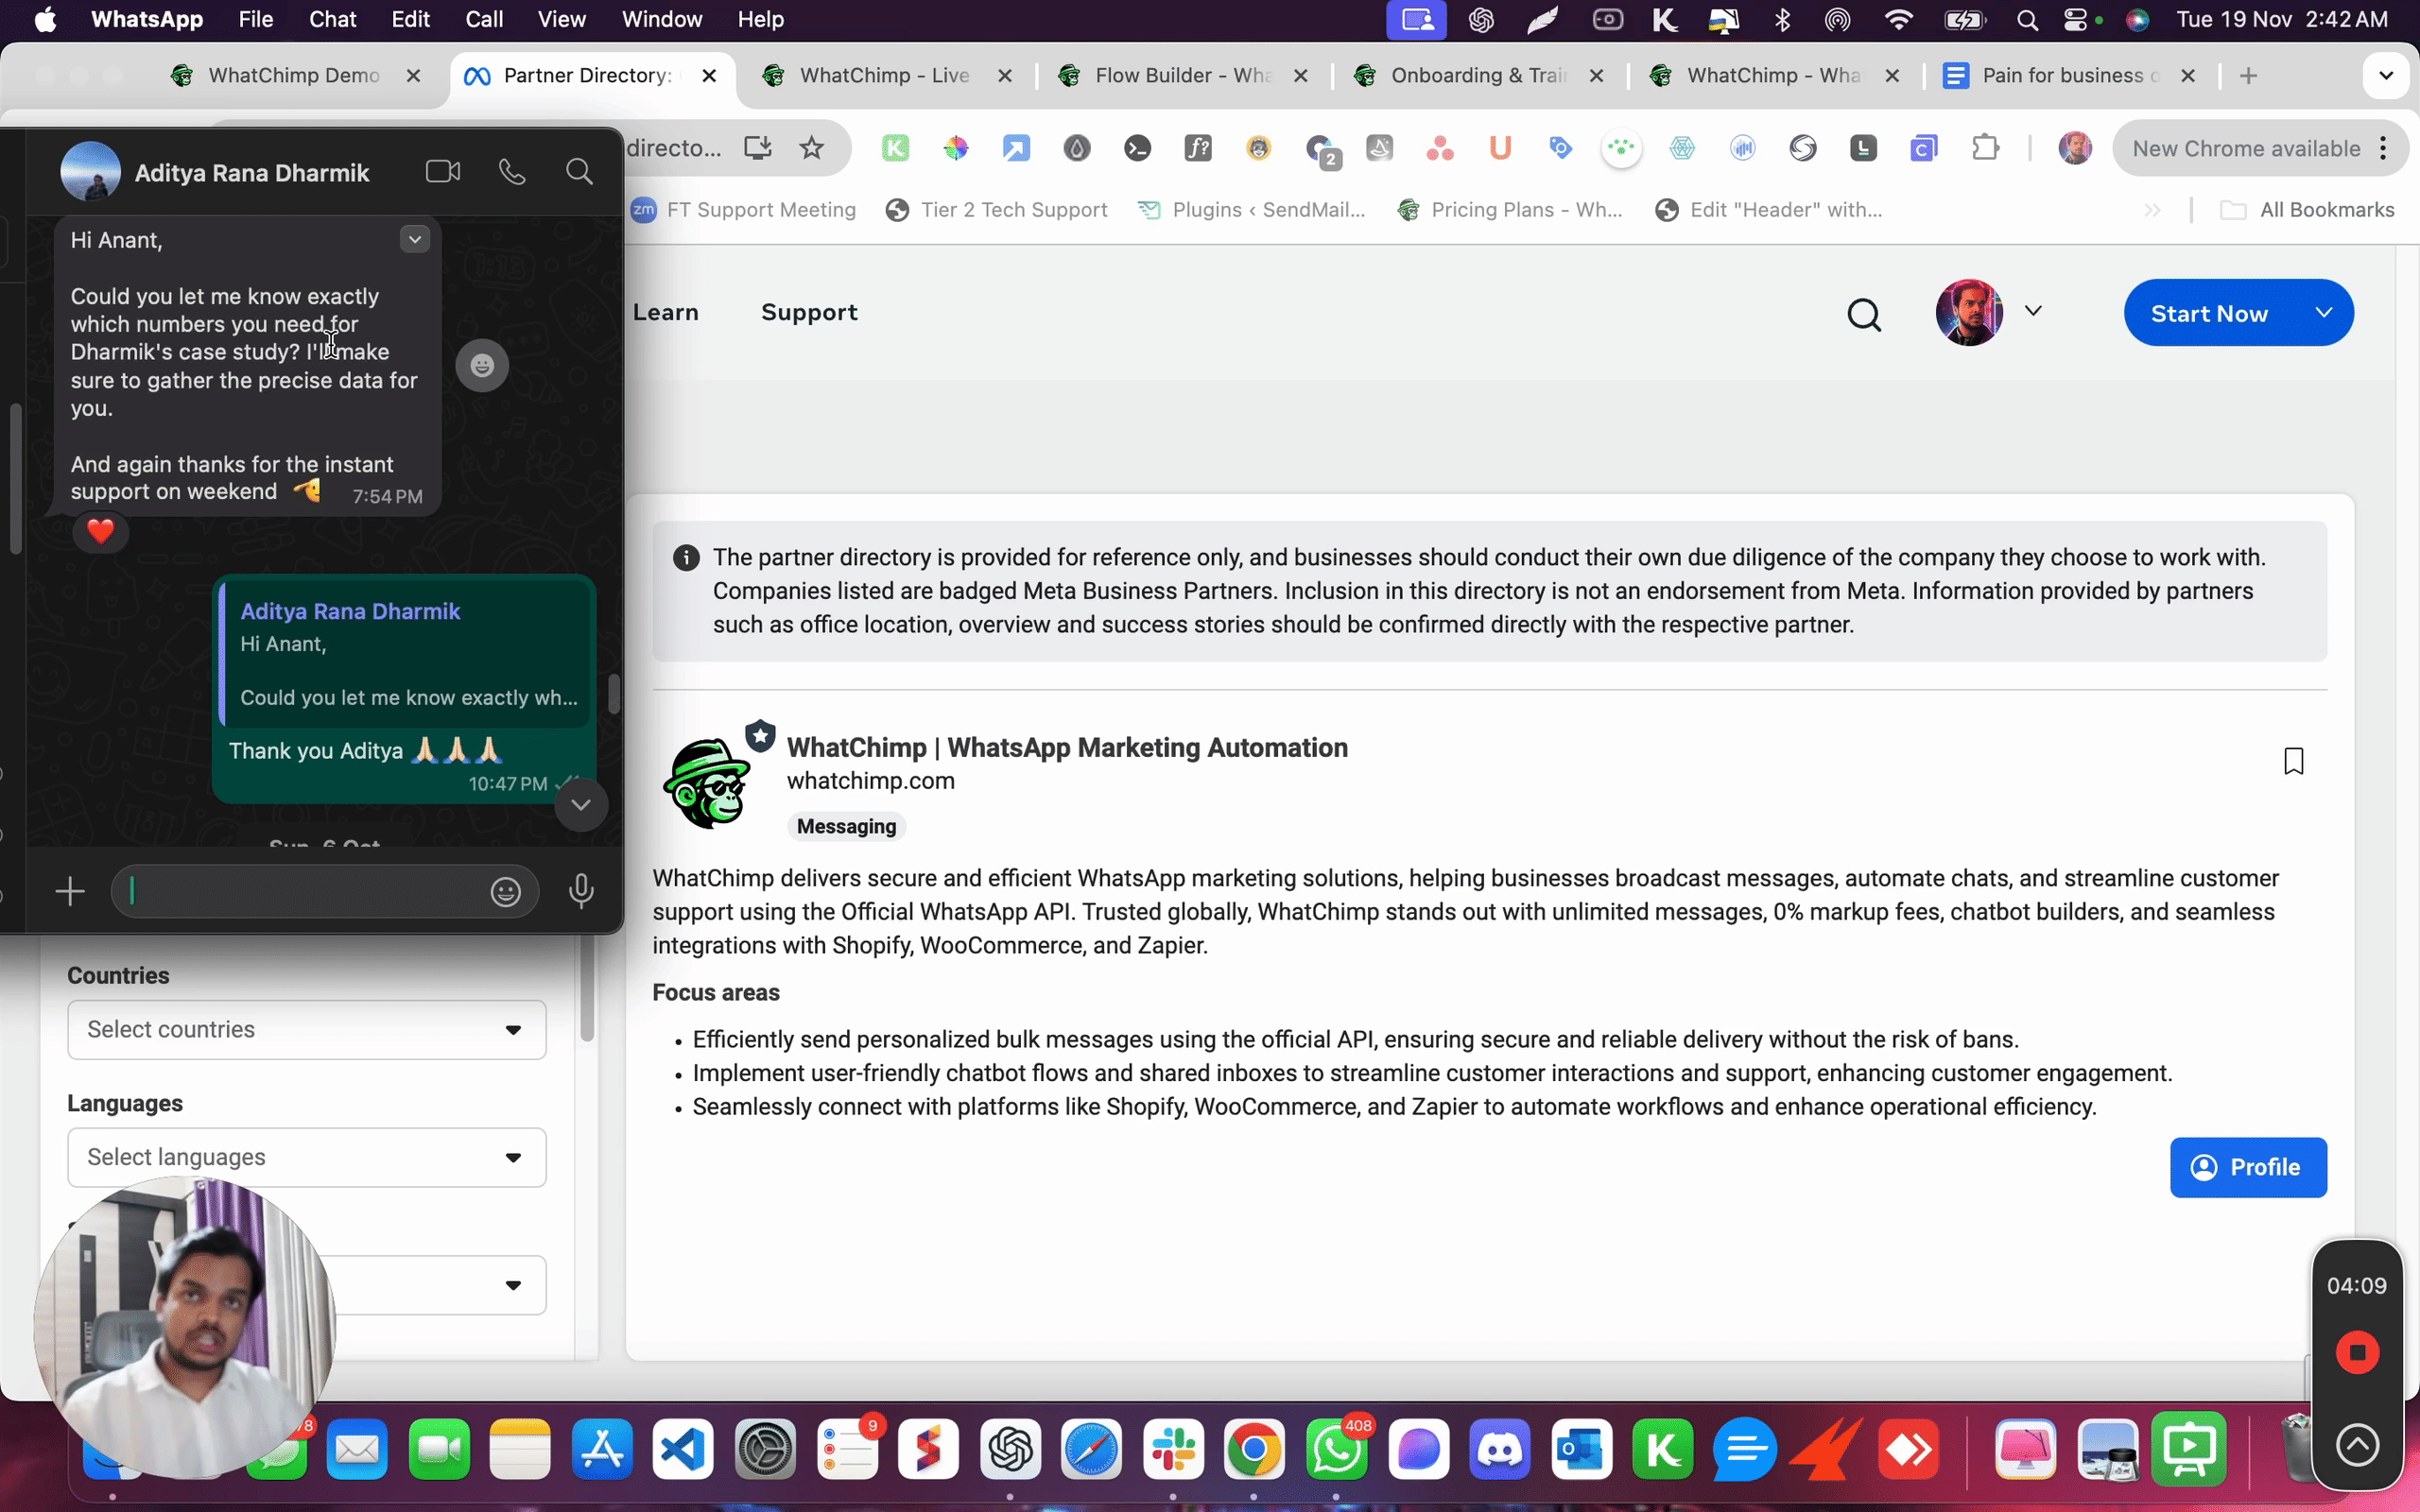Click the Profile button
2420x1512 pixels.
[2247, 1167]
